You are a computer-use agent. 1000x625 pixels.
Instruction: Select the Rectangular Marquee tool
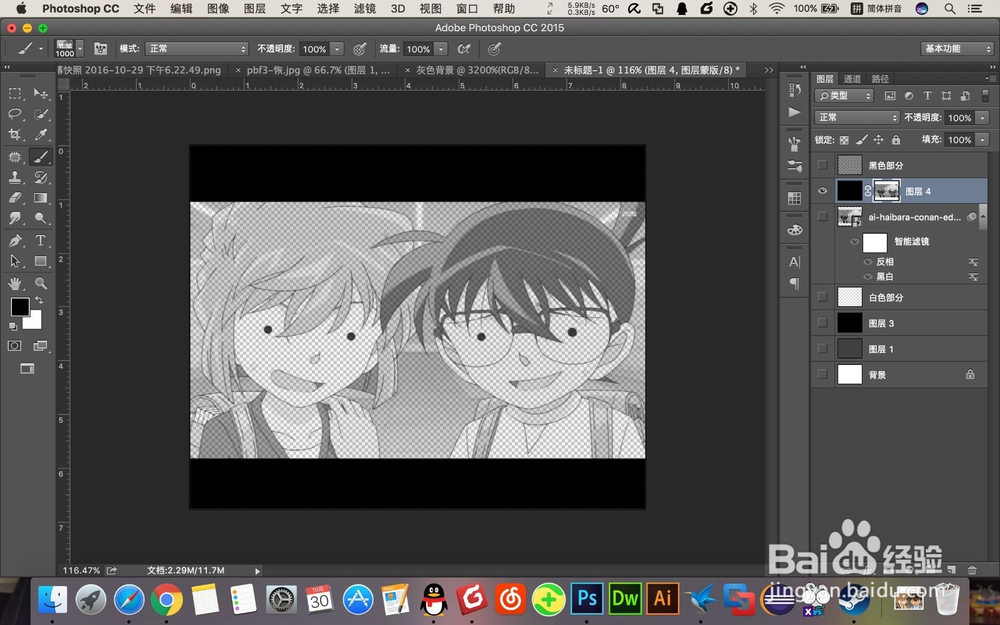point(15,94)
